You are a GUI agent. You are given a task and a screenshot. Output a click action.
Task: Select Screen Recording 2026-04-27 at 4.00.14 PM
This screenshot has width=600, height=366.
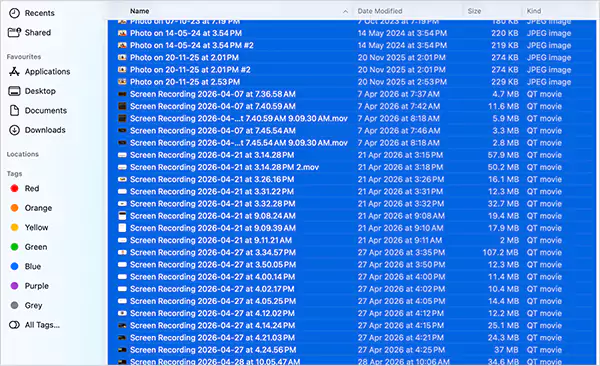(212, 277)
